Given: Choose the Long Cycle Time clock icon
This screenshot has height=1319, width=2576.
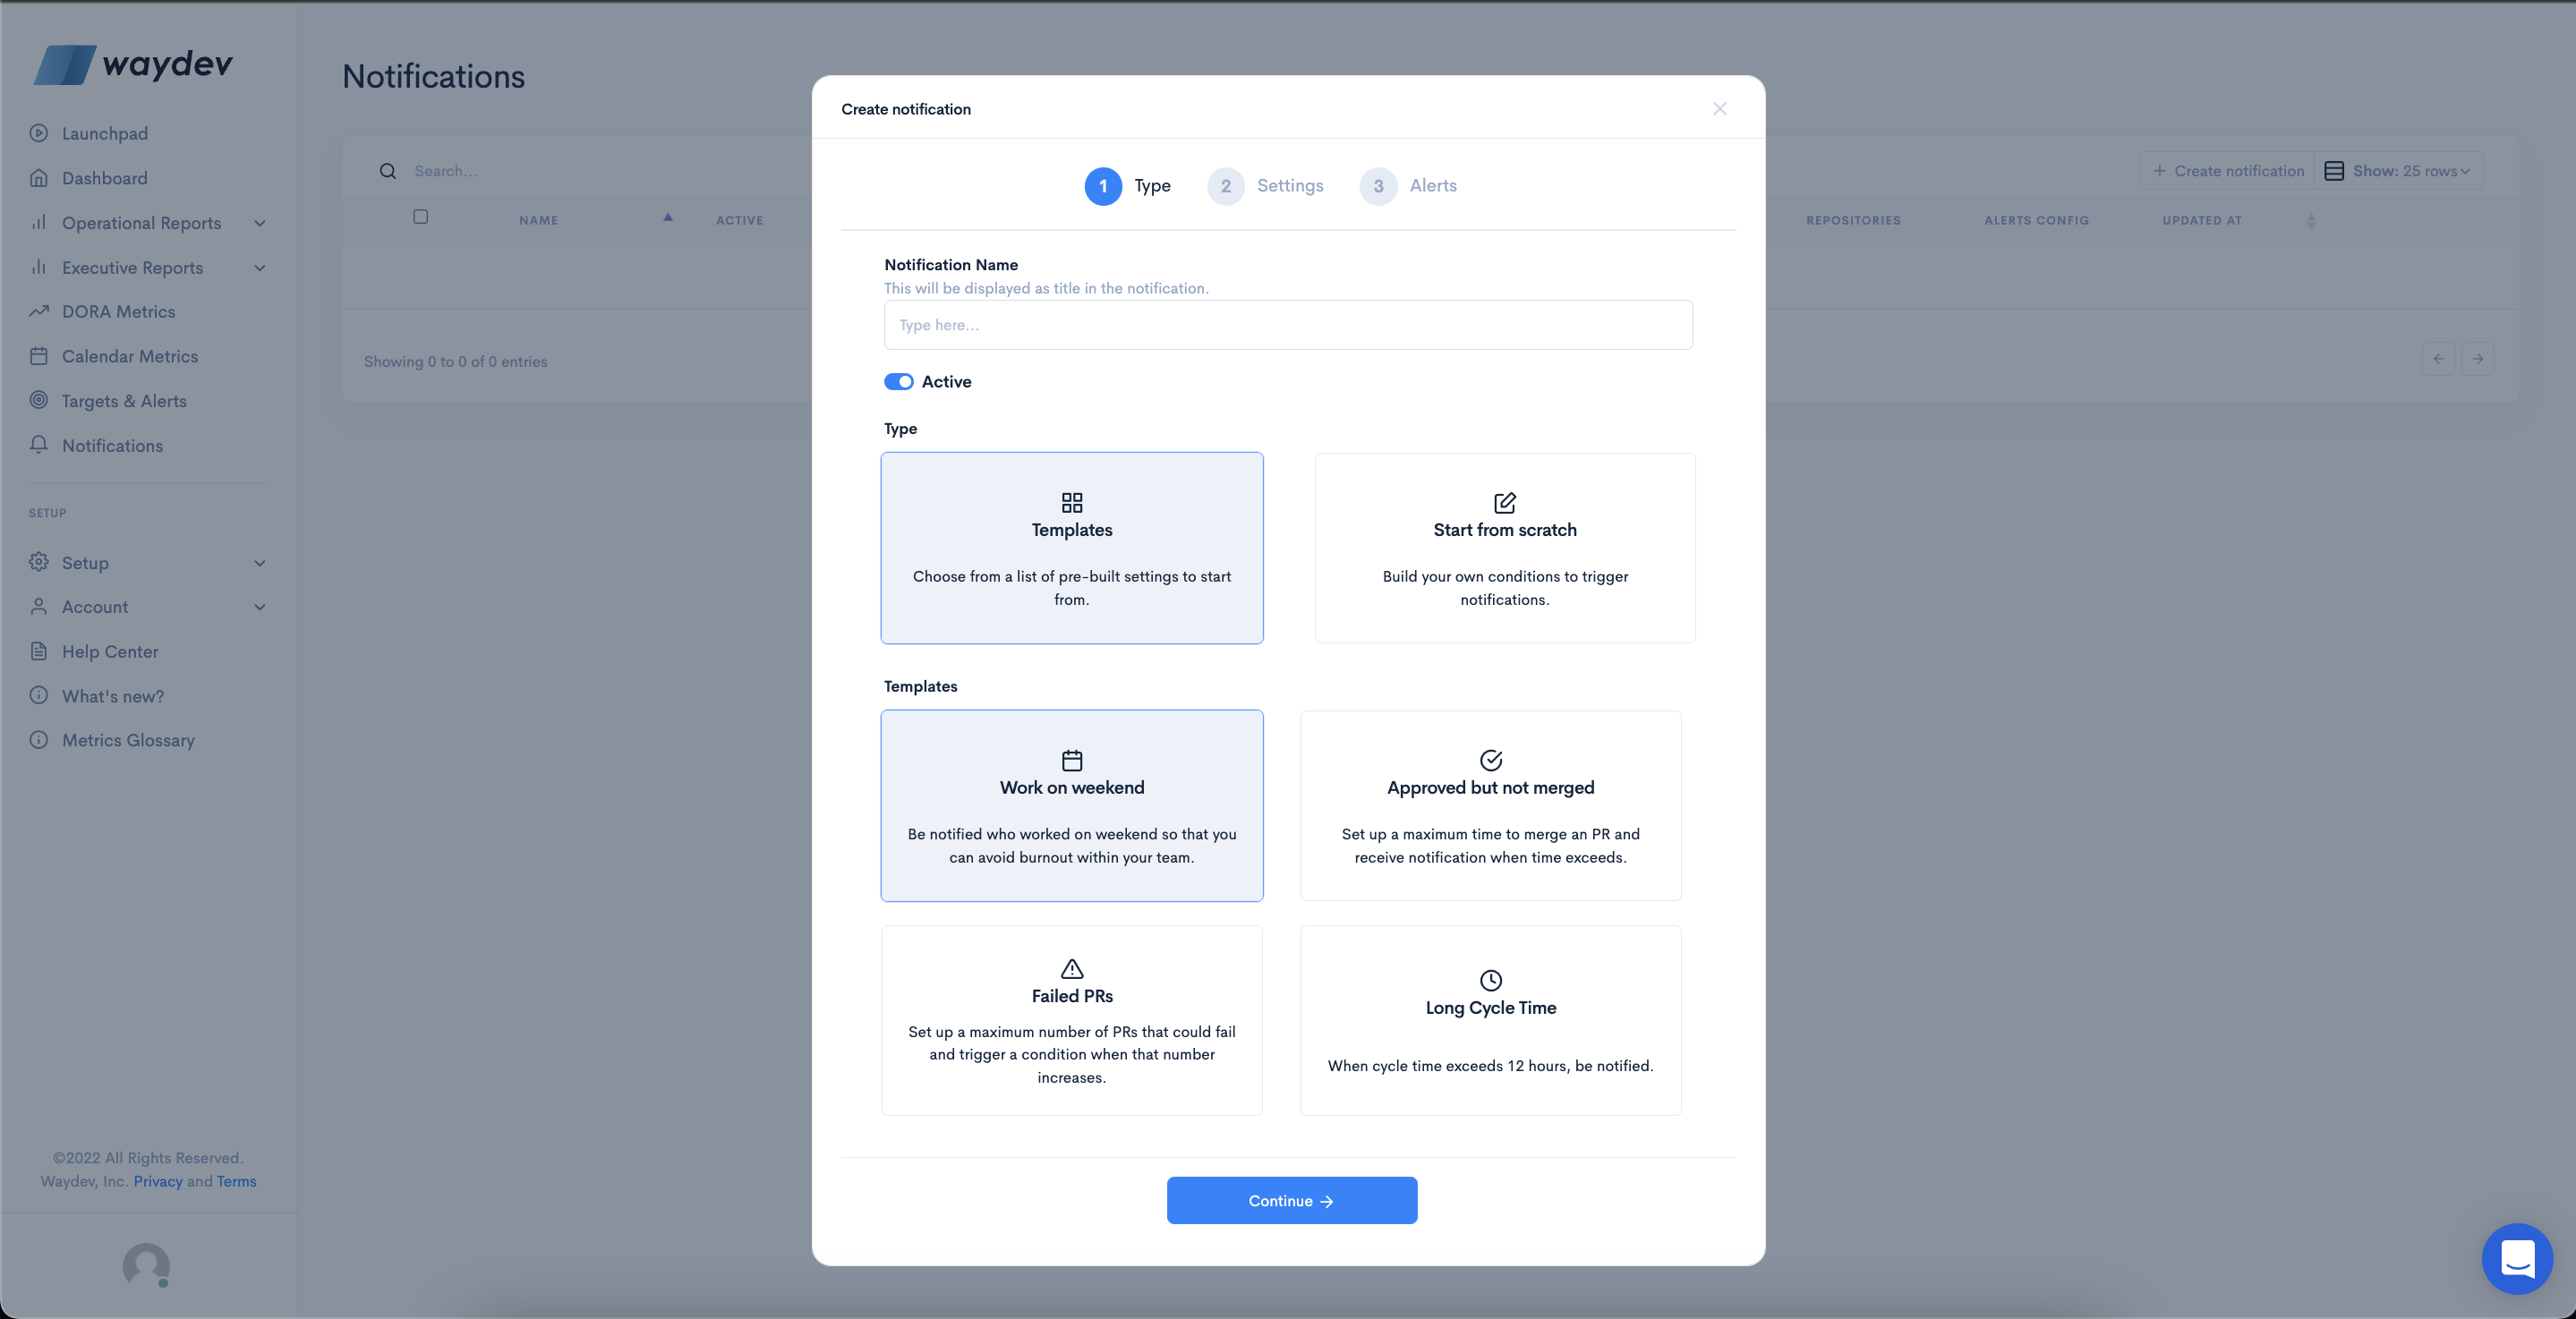Looking at the screenshot, I should (x=1490, y=980).
